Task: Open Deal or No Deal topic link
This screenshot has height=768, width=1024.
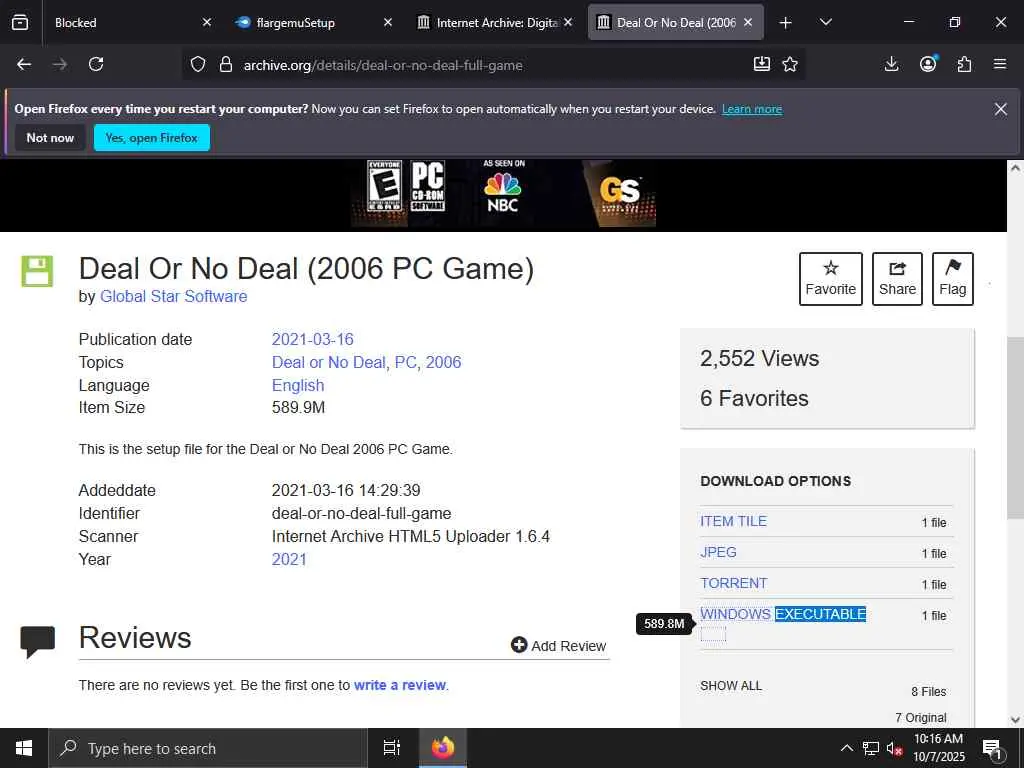Action: click(x=328, y=362)
